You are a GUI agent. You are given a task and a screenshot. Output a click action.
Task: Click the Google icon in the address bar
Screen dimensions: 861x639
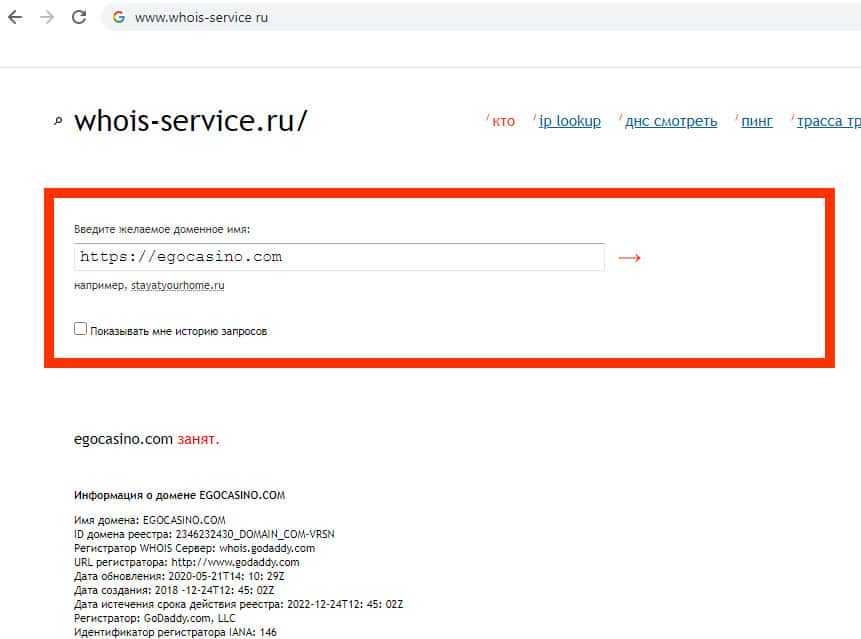tap(119, 17)
